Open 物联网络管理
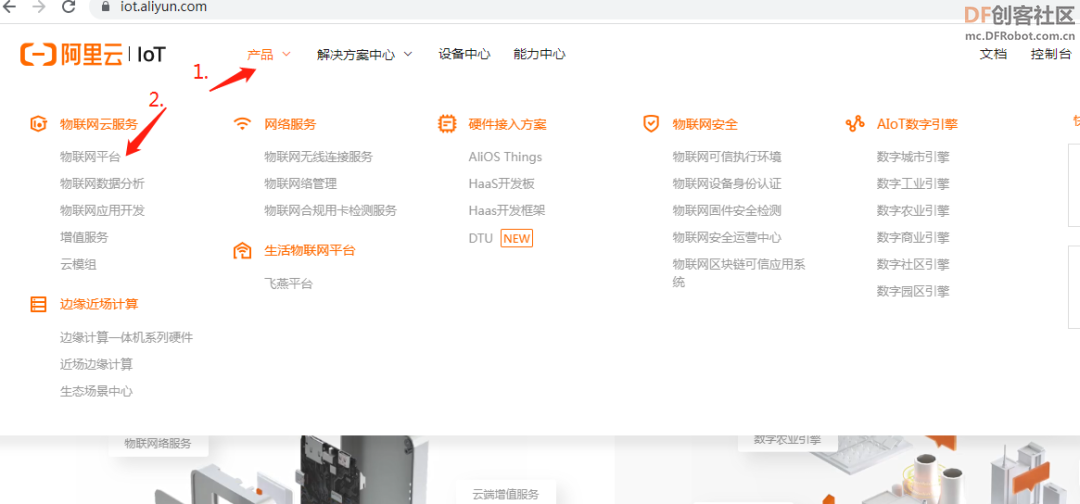1080x504 pixels. pos(300,184)
